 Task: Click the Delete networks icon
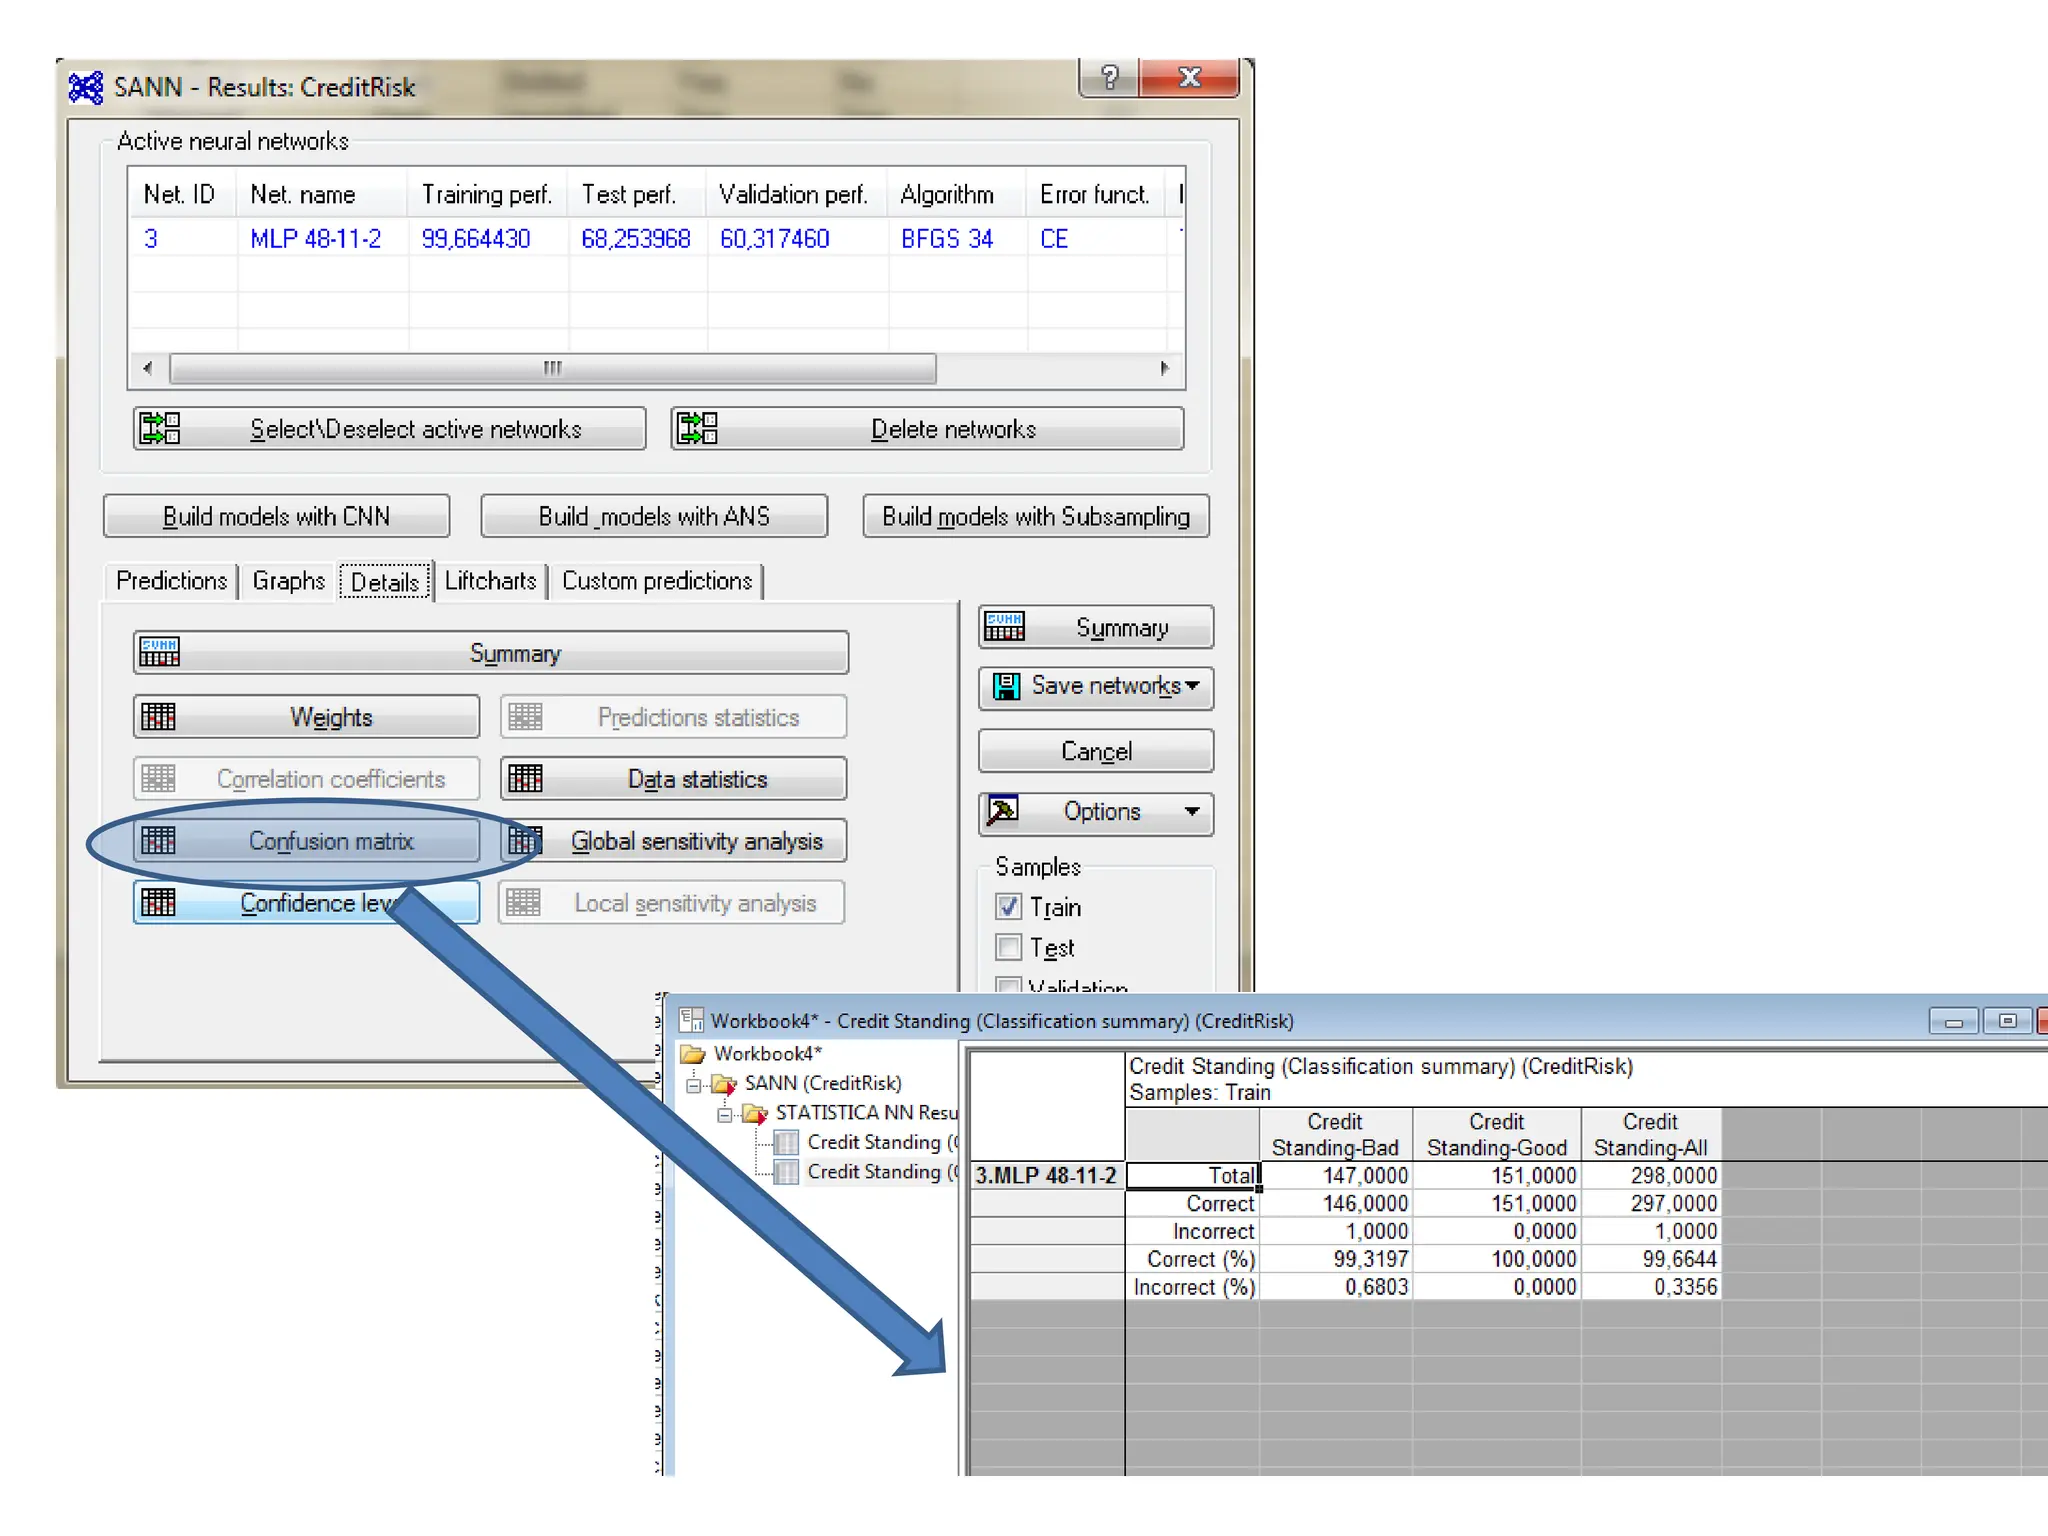pyautogui.click(x=697, y=428)
